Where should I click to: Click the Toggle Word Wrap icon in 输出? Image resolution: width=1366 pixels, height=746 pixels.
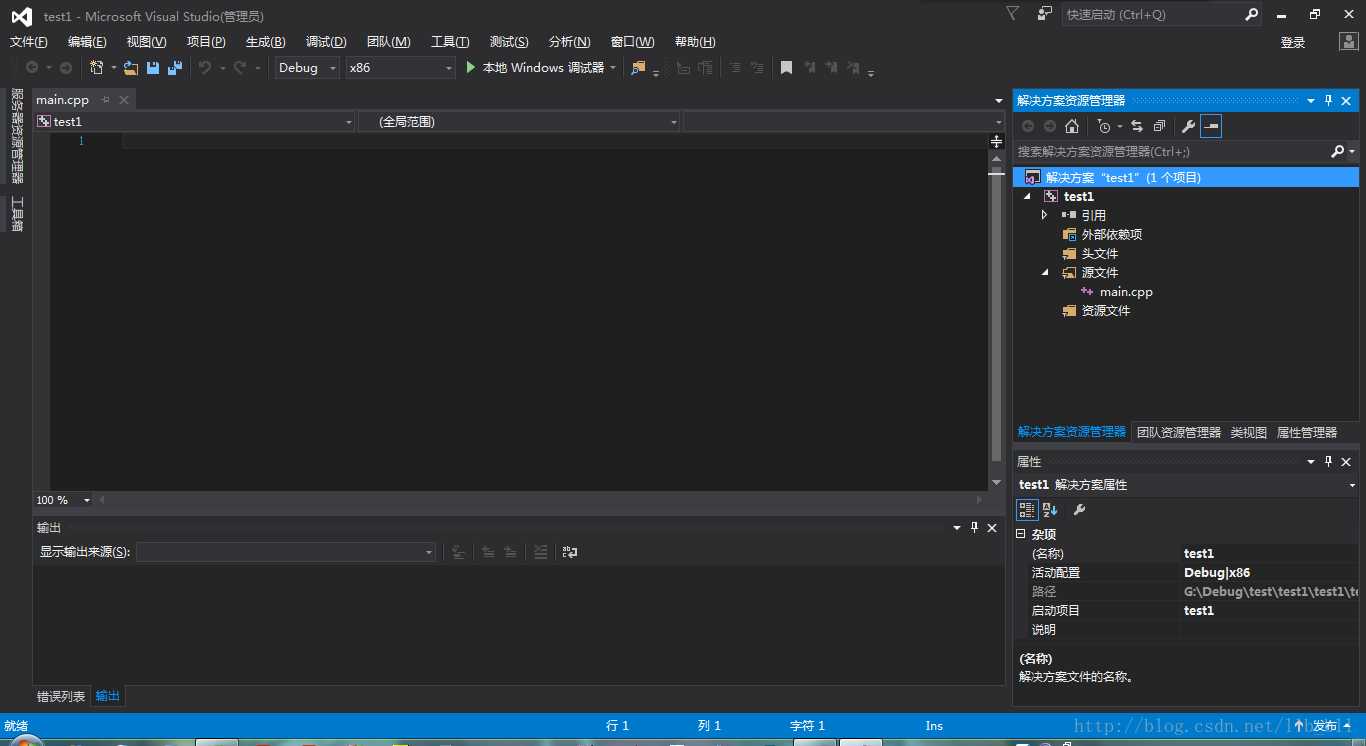[570, 552]
